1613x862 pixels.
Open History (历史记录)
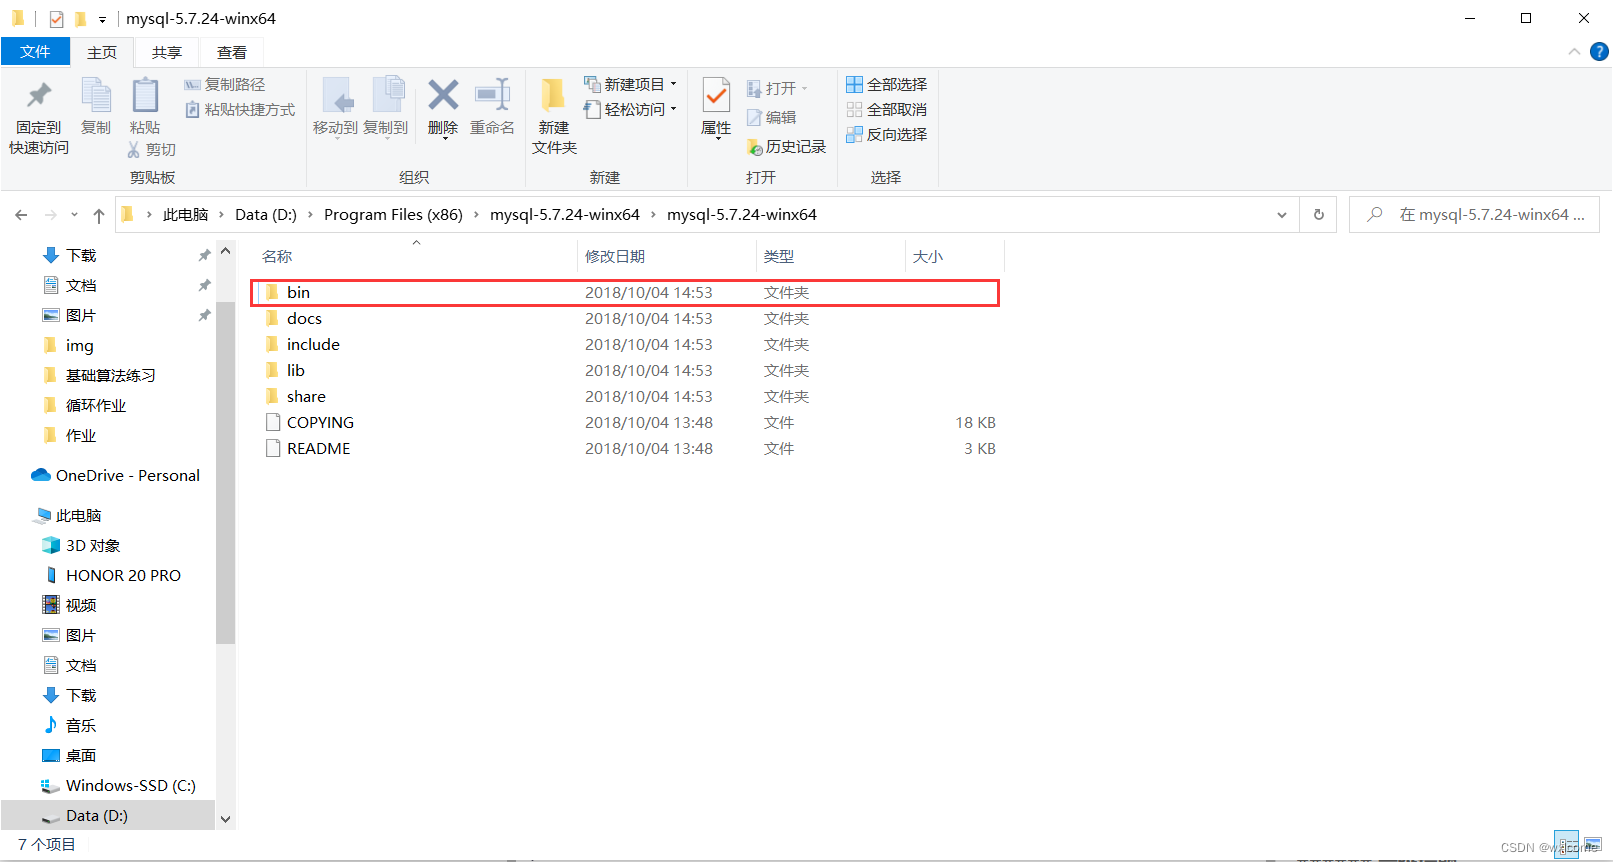[786, 147]
